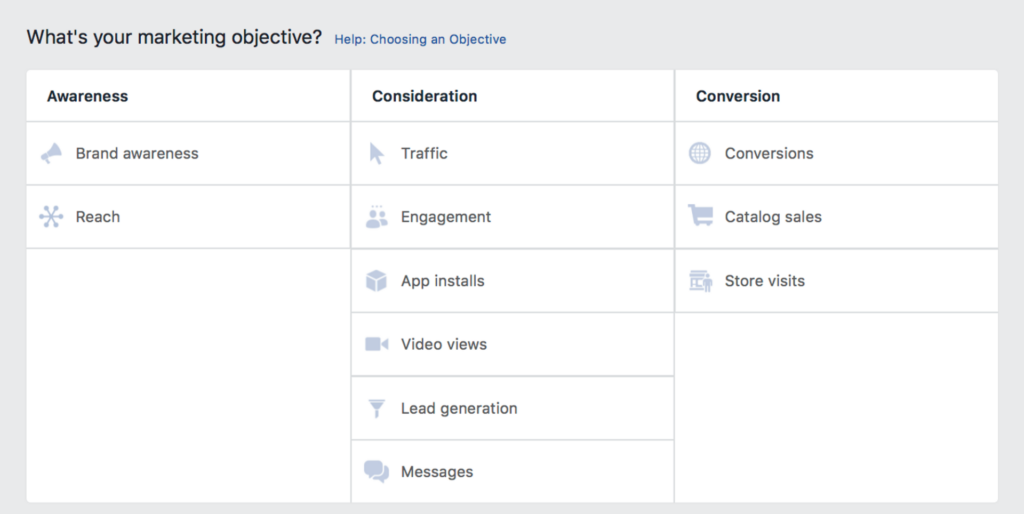Choose the Reach objective text

tap(98, 217)
